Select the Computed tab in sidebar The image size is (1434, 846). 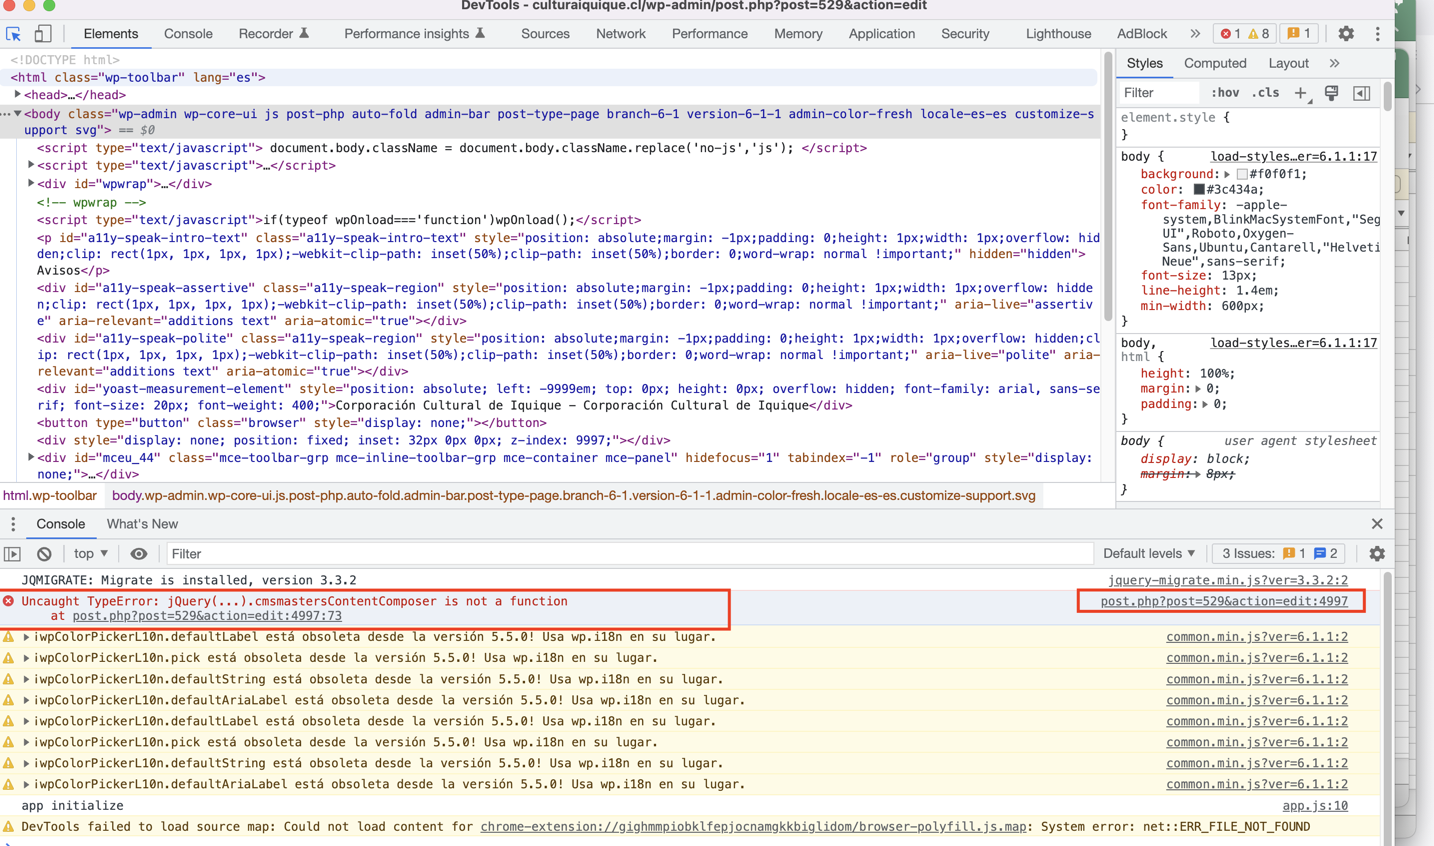[x=1215, y=63]
